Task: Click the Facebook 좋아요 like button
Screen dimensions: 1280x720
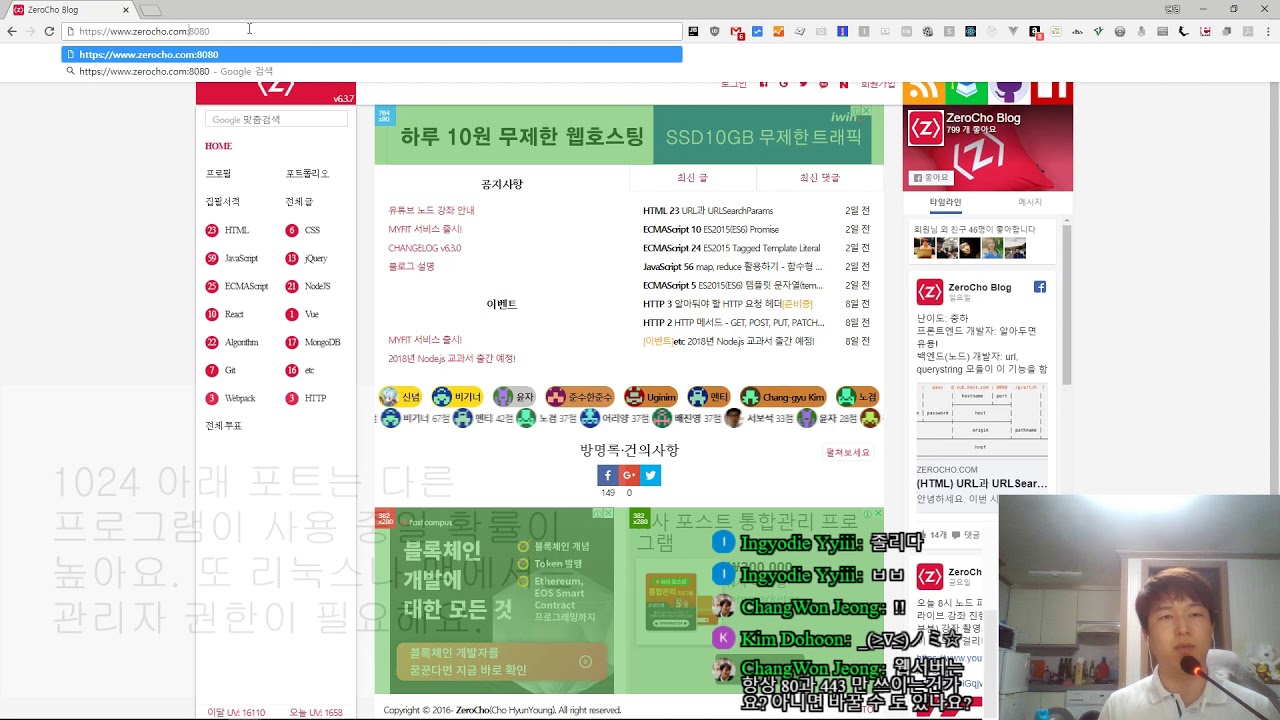Action: tap(930, 177)
